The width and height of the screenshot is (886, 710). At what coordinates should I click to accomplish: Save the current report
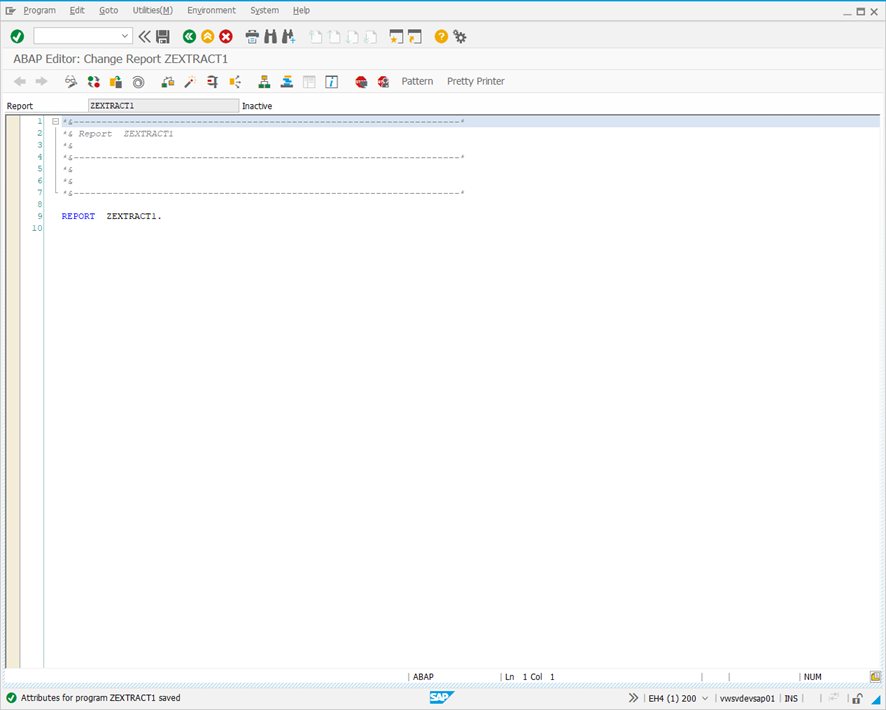[160, 36]
